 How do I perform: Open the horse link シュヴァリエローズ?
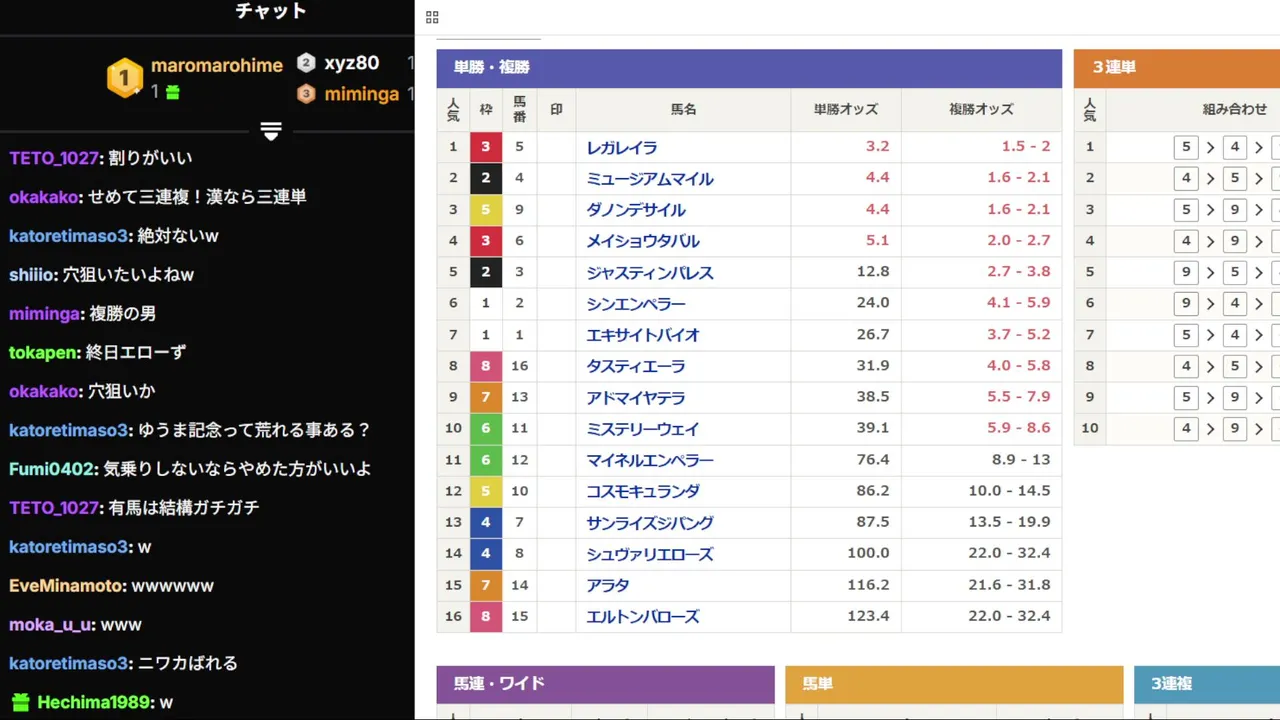(x=650, y=555)
